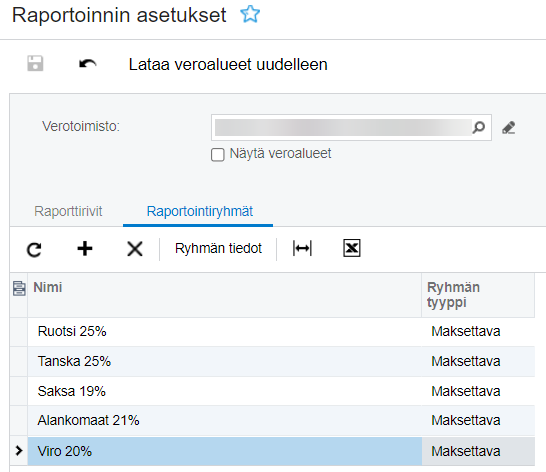The width and height of the screenshot is (546, 472).
Task: Click the save disk icon
Action: (x=35, y=63)
